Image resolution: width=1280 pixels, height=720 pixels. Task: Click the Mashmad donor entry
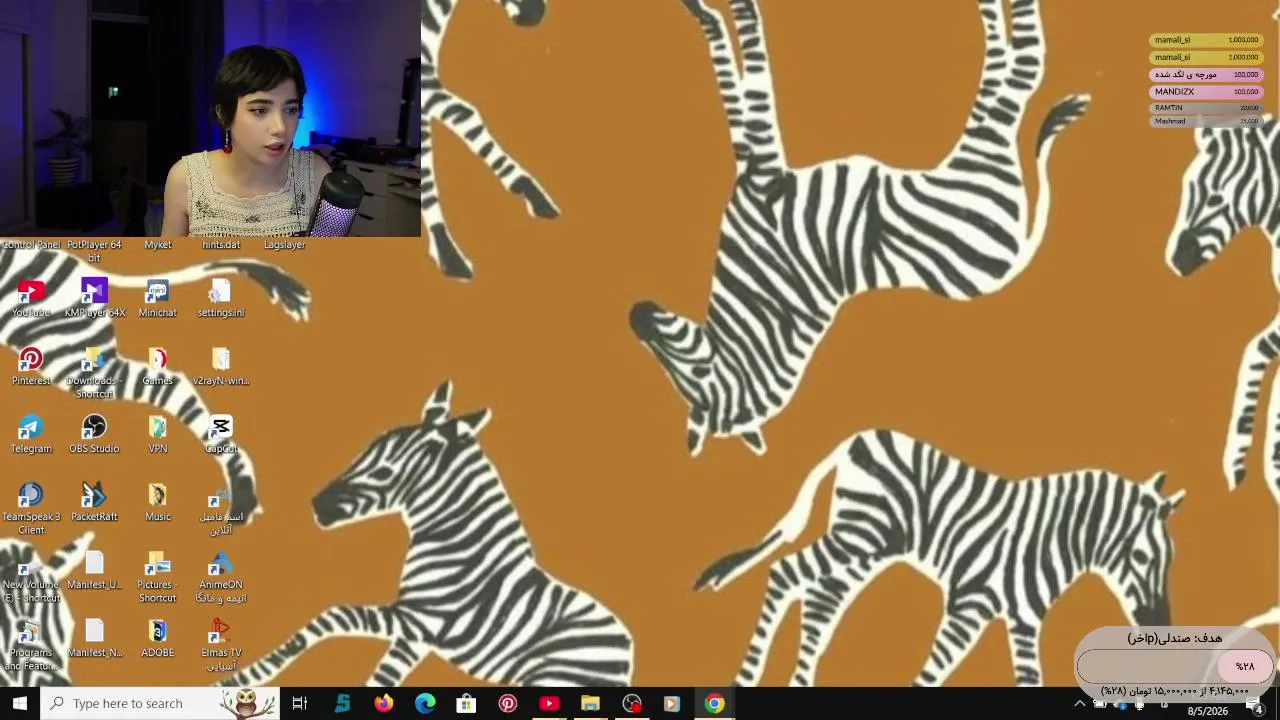[1206, 122]
